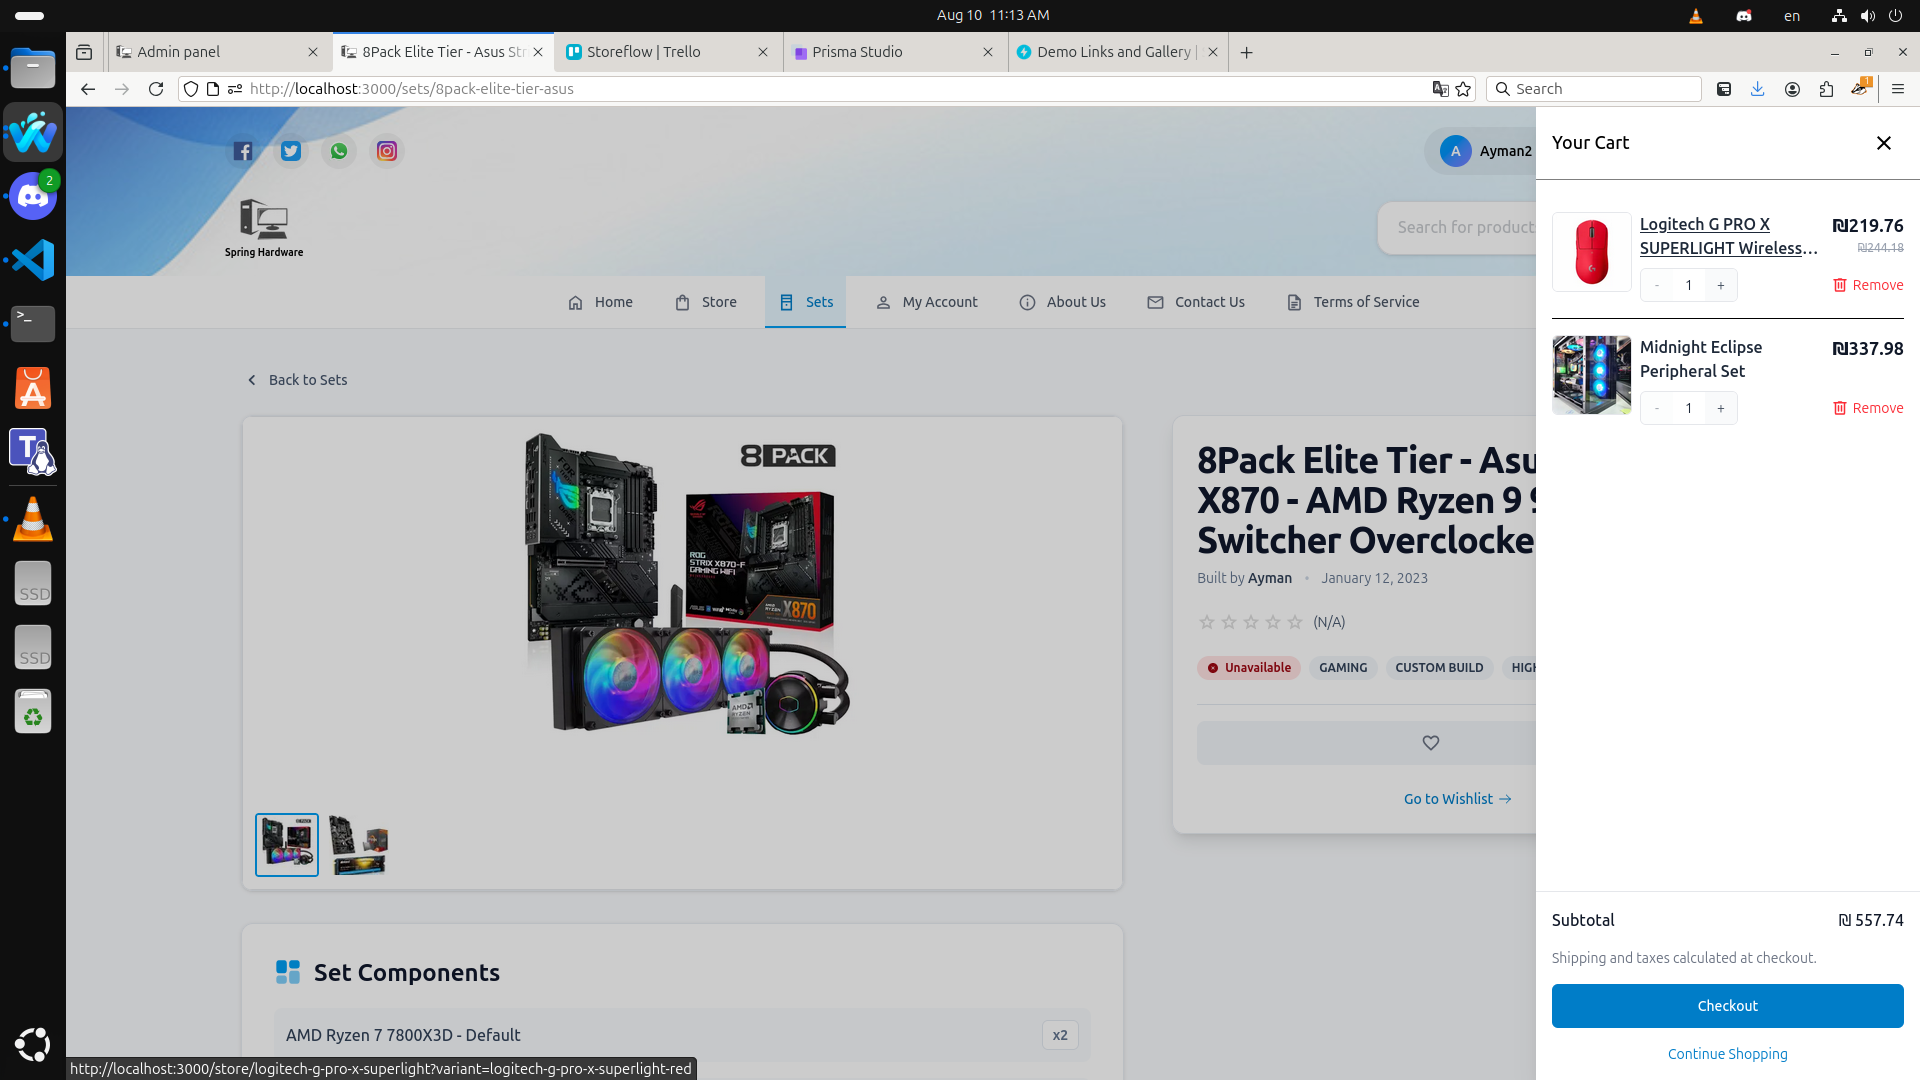Viewport: 1920px width, 1080px height.
Task: Click the wishlist heart button
Action: click(1430, 743)
